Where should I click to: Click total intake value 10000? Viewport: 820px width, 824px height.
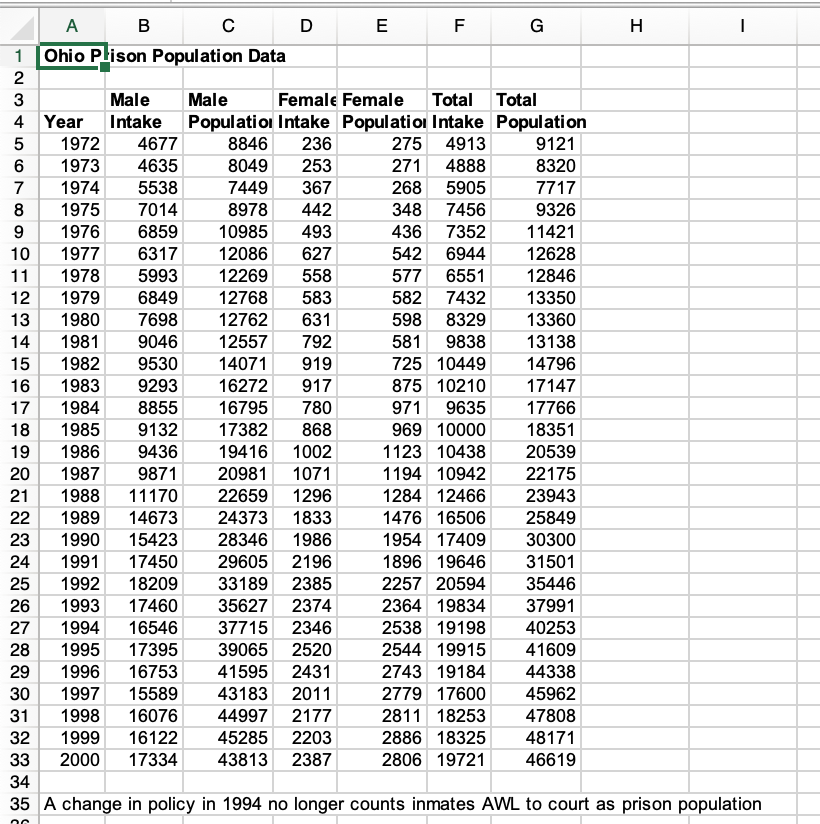coord(459,430)
